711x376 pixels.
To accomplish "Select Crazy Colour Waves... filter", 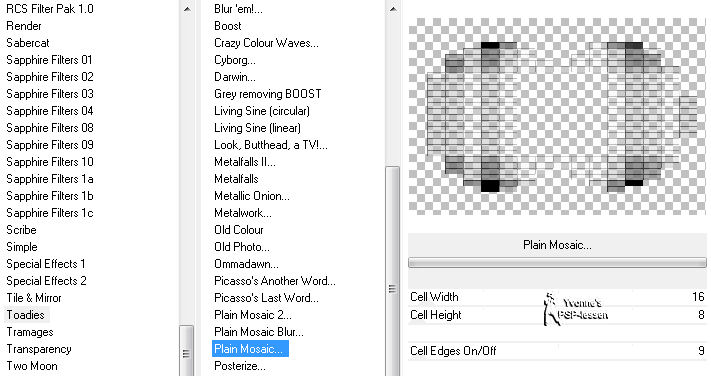I will (x=266, y=43).
